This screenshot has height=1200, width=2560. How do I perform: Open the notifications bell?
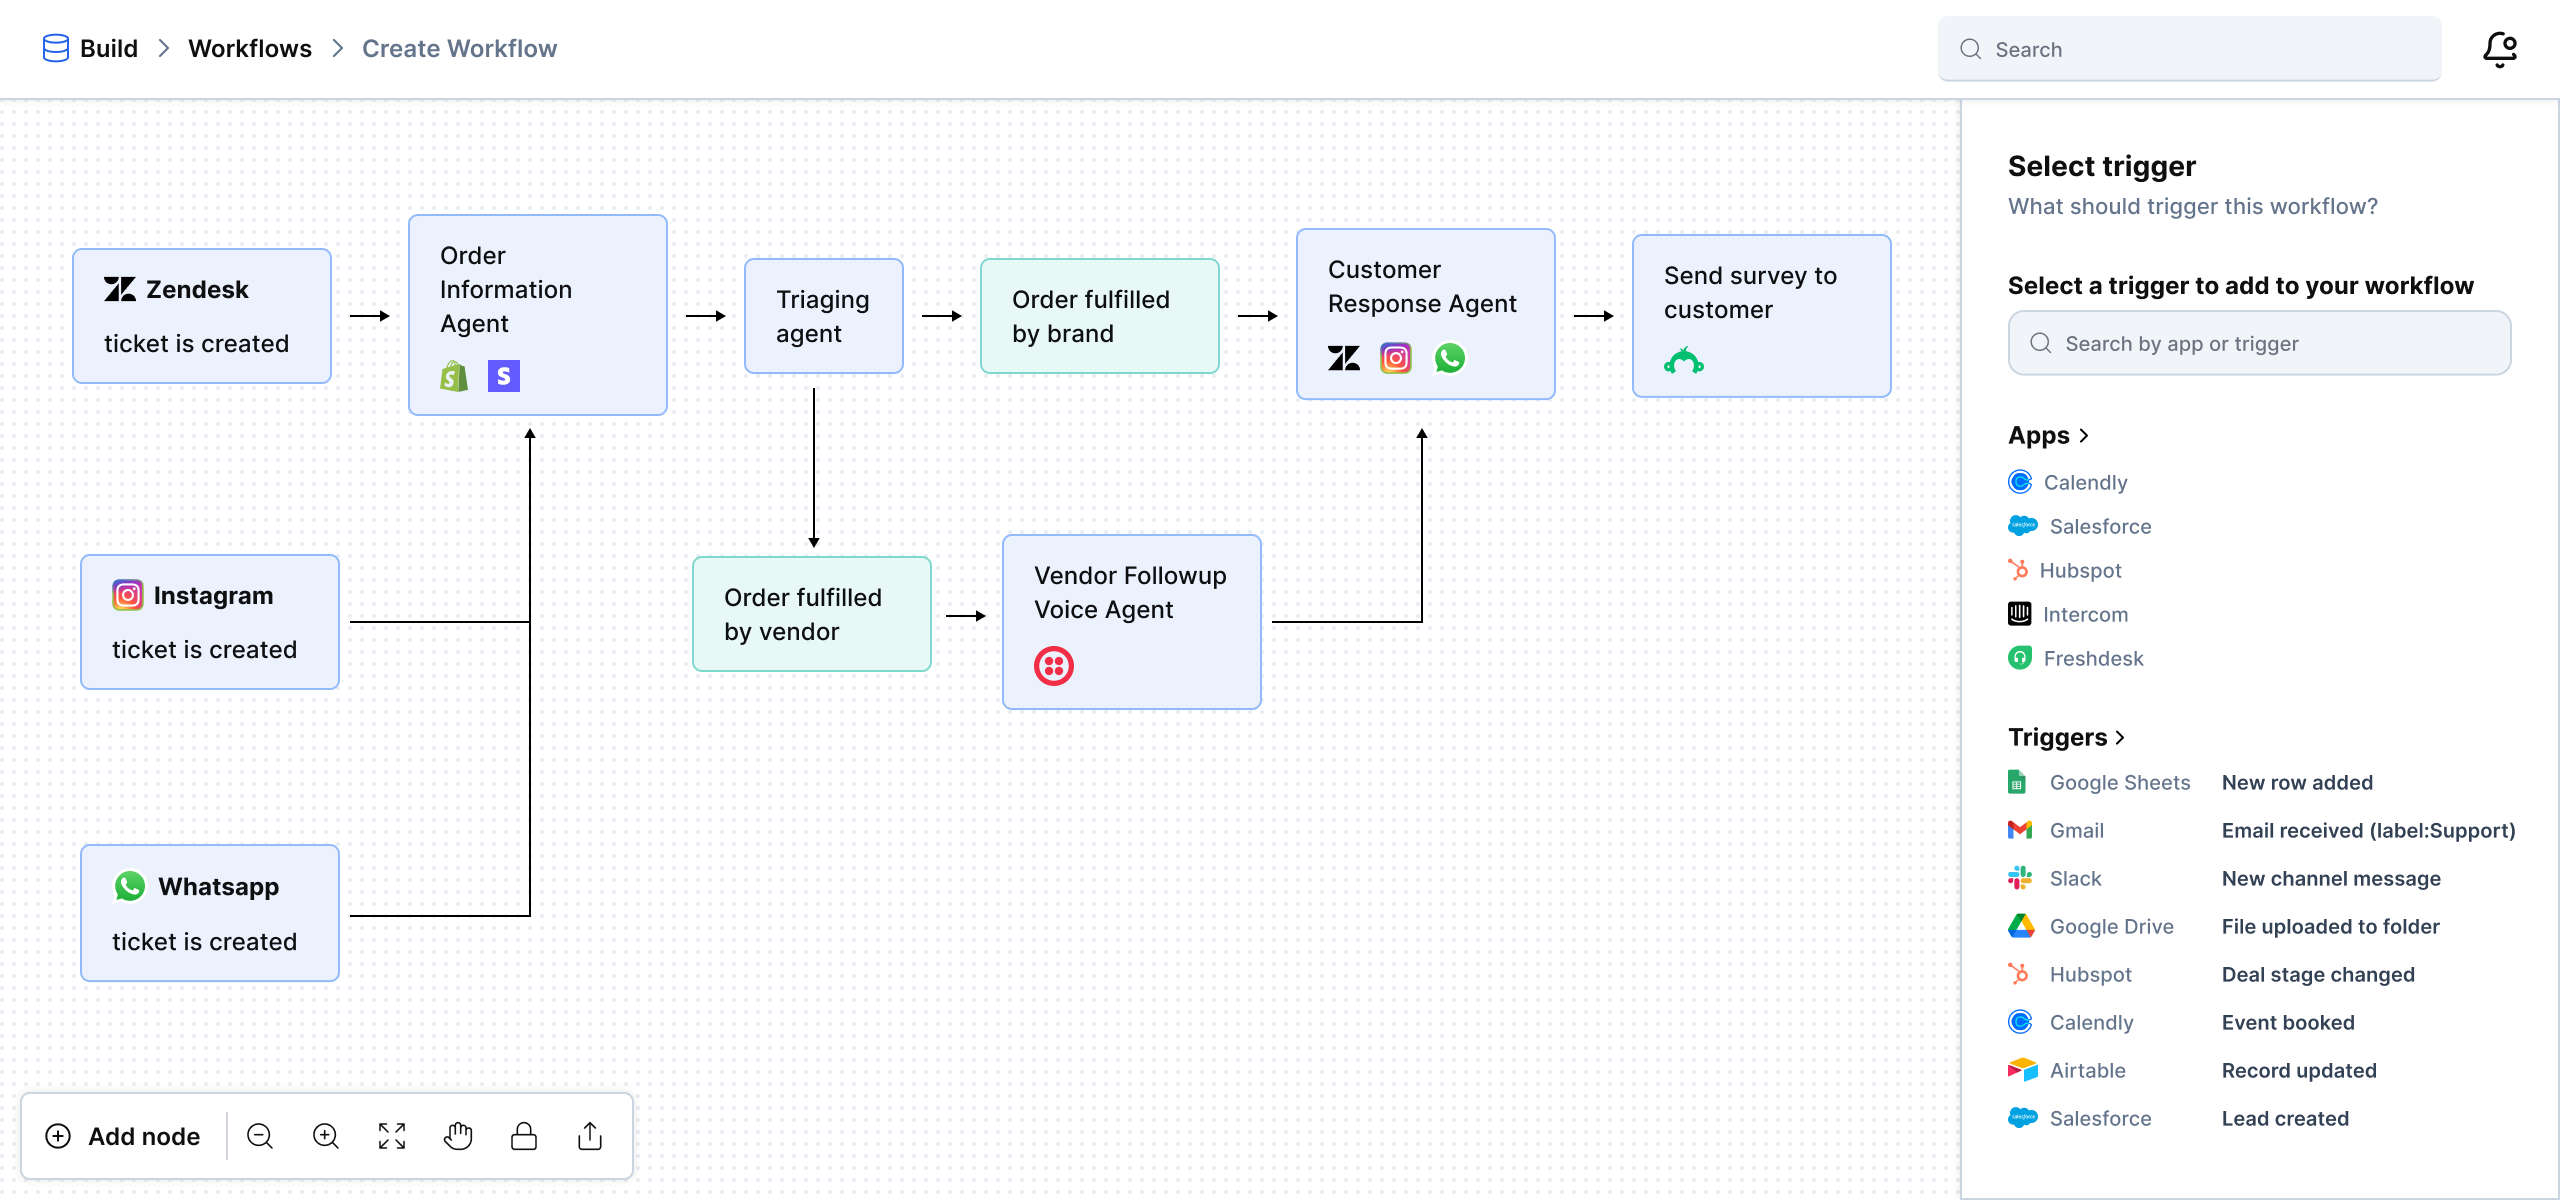click(x=2500, y=48)
